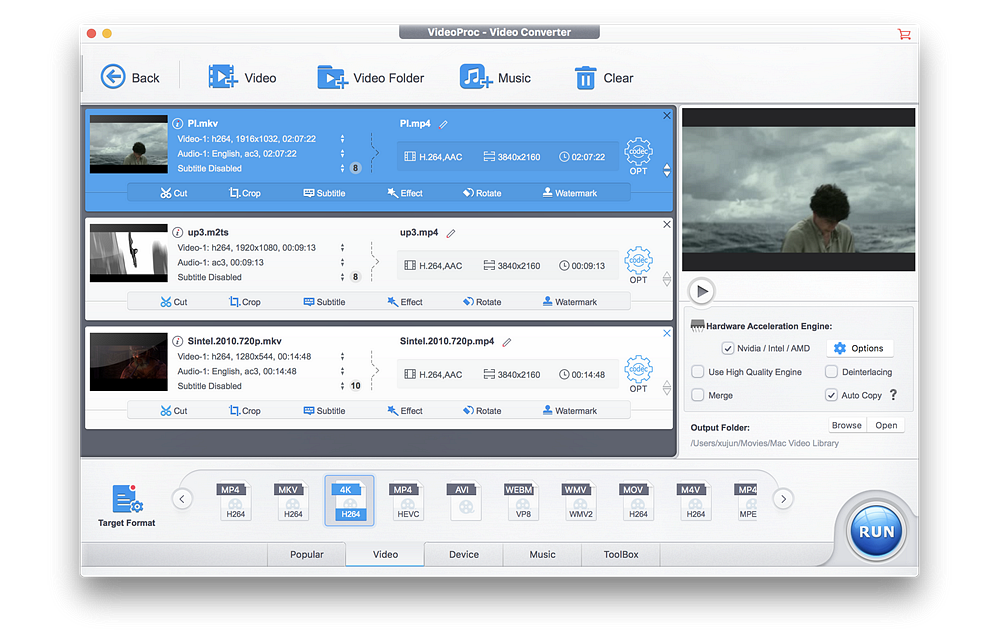Edit the Sintel.2010.720p.mp4 output name

tap(507, 342)
